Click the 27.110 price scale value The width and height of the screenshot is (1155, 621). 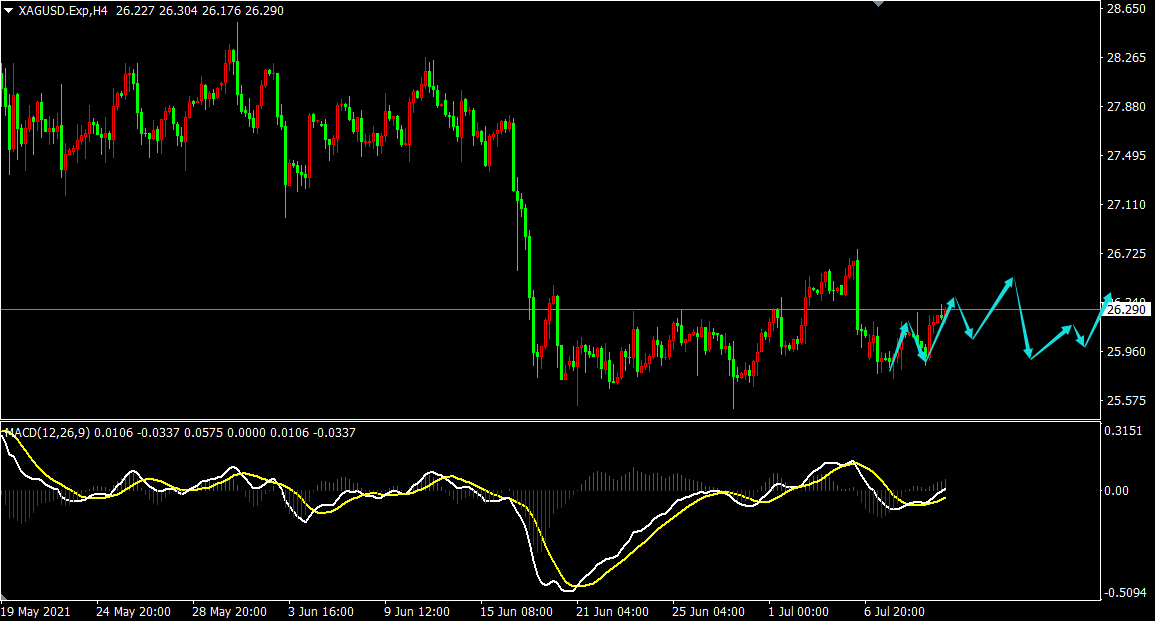(x=1126, y=205)
